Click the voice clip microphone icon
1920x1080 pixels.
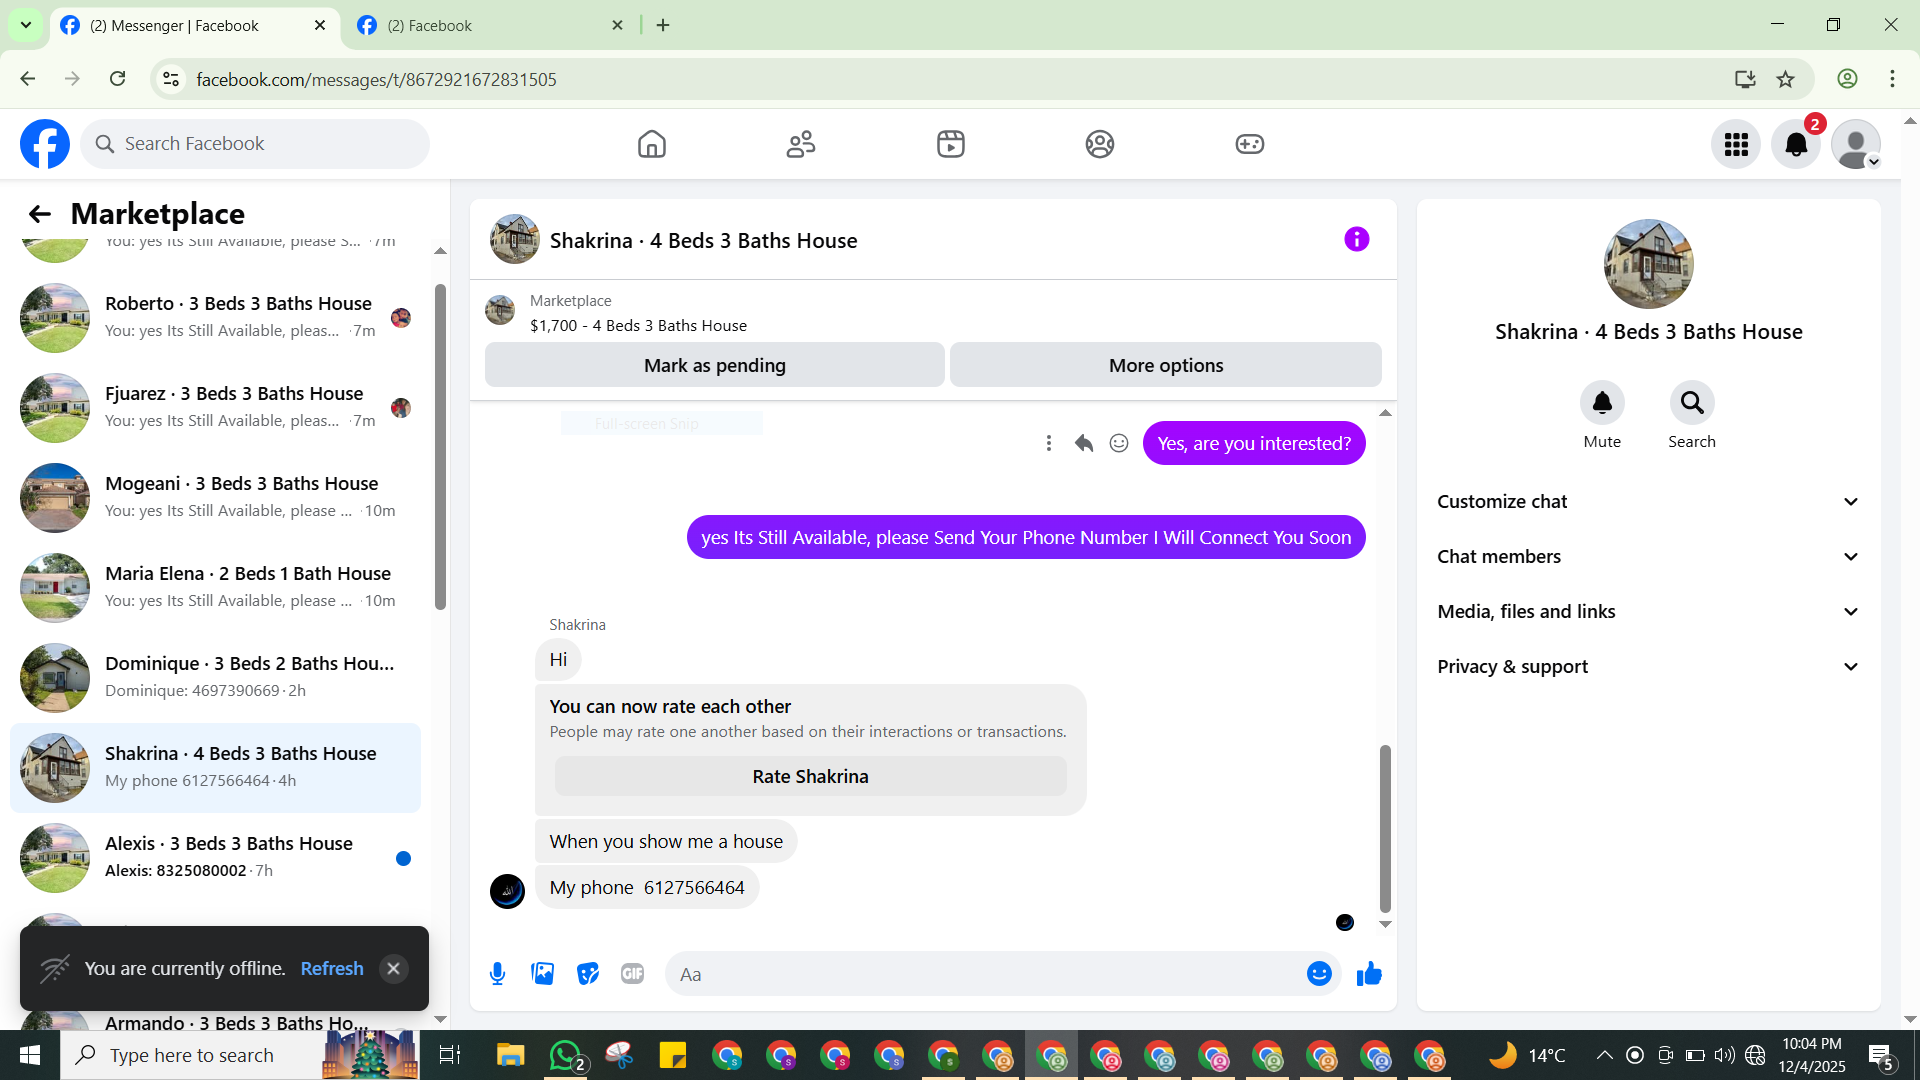pyautogui.click(x=497, y=974)
